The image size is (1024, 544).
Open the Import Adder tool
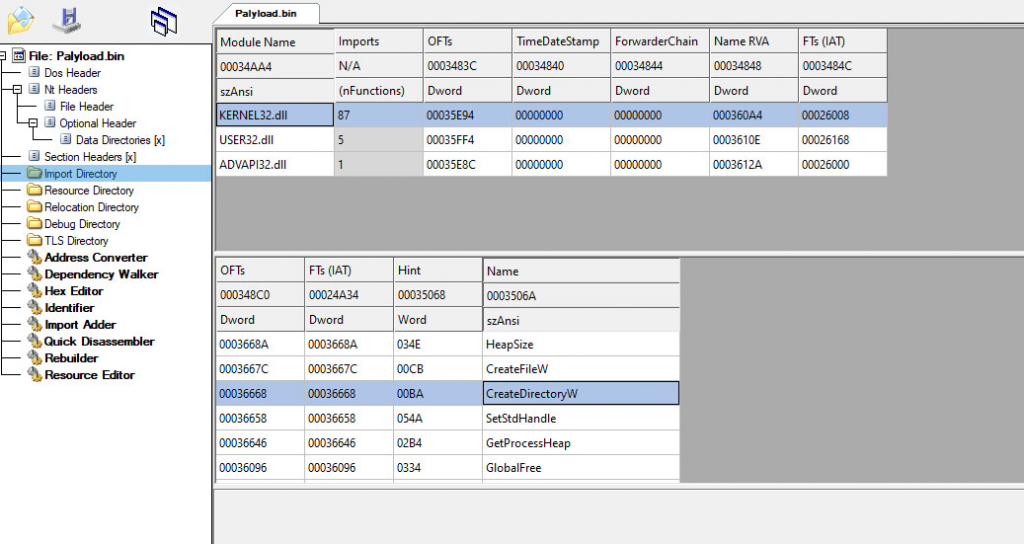tap(80, 324)
